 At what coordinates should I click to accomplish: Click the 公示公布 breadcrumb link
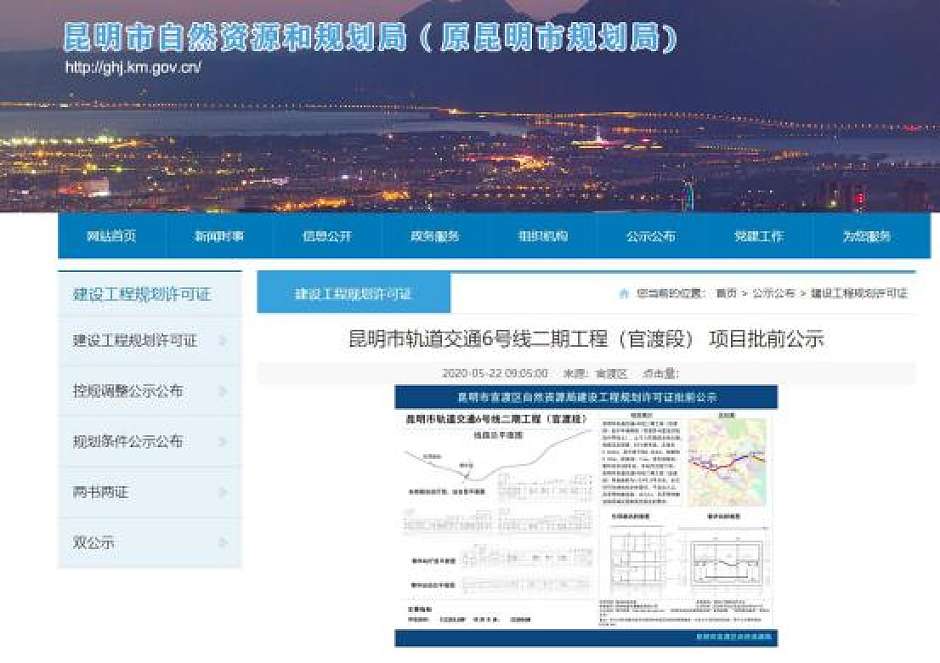pyautogui.click(x=774, y=294)
